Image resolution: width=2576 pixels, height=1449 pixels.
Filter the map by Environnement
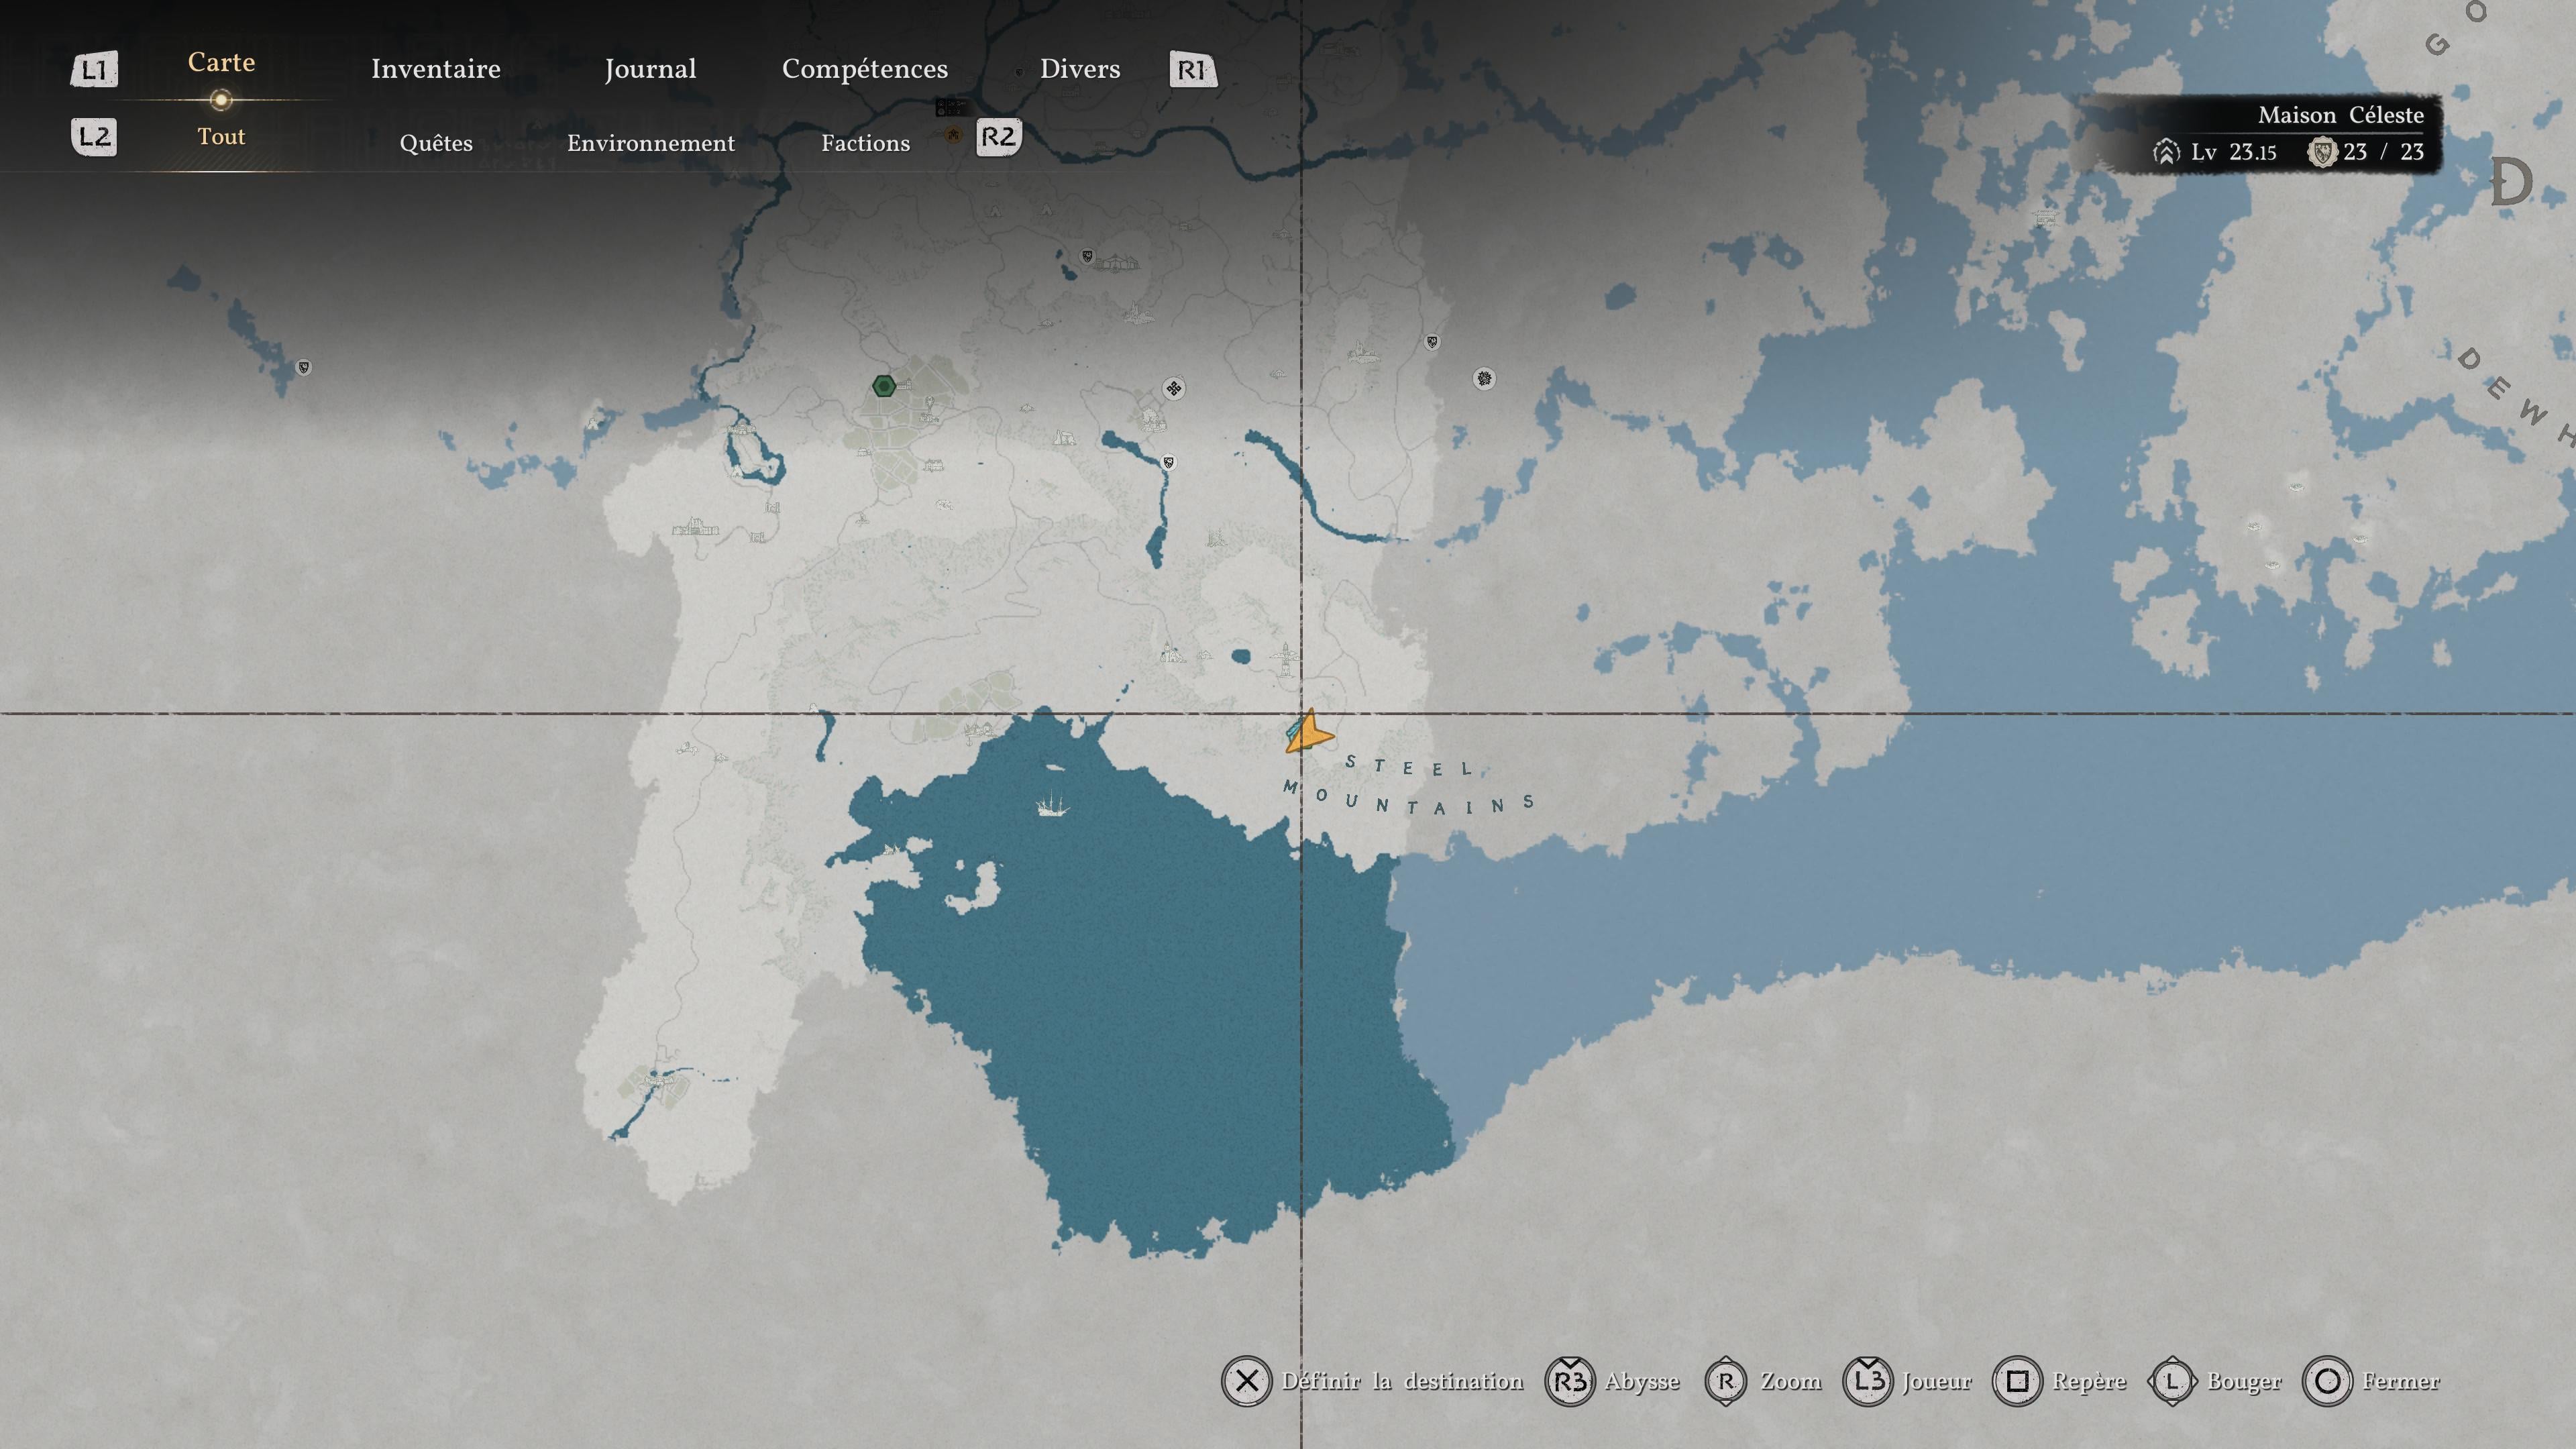(651, 143)
